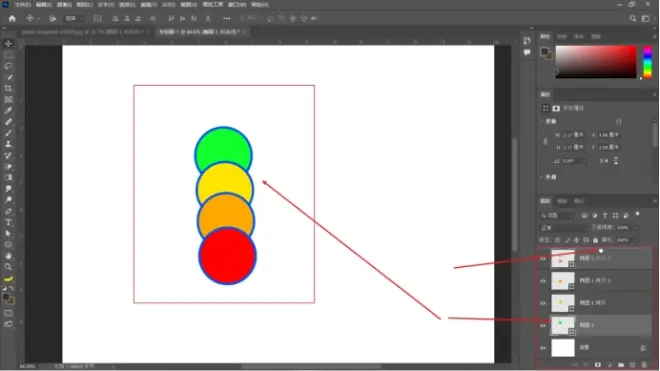This screenshot has height=371, width=660.
Task: Open the layer blend mode dropdown
Action: 563,228
